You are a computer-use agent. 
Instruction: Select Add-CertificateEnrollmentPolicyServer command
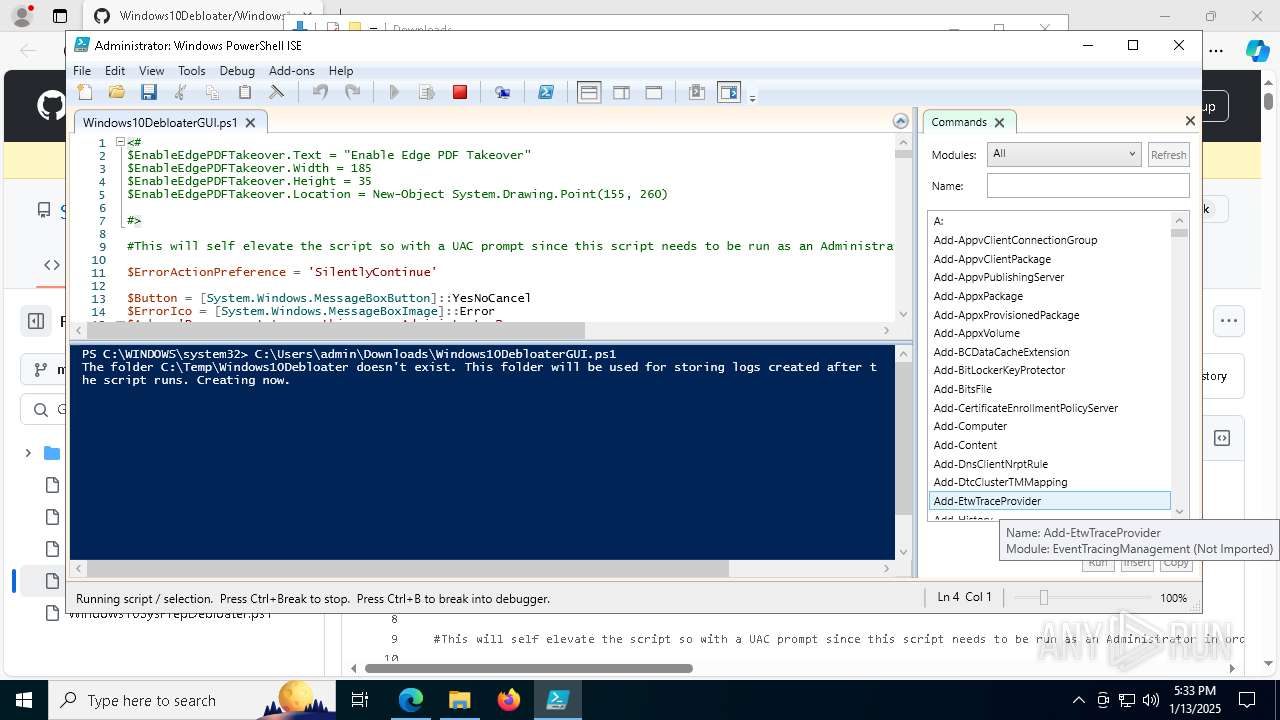pyautogui.click(x=1049, y=408)
